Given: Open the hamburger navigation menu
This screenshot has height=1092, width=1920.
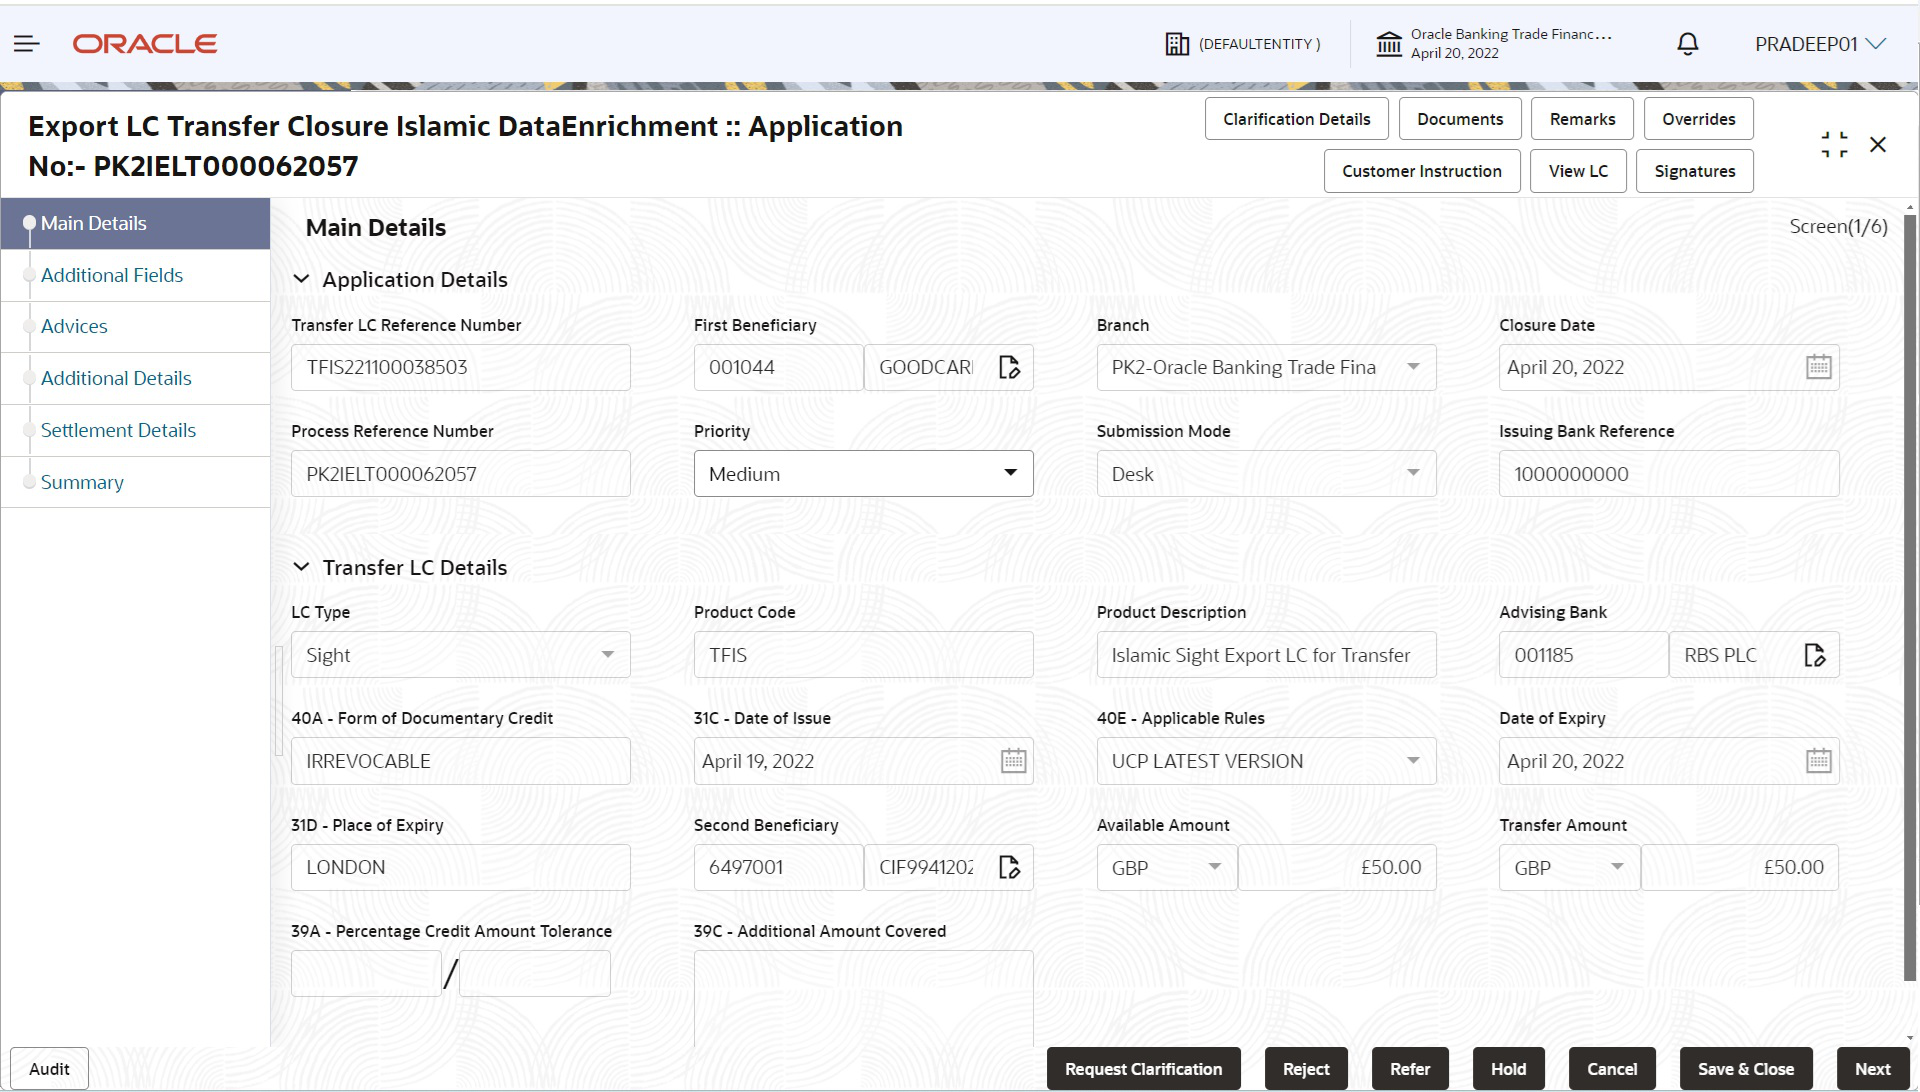Looking at the screenshot, I should [27, 44].
